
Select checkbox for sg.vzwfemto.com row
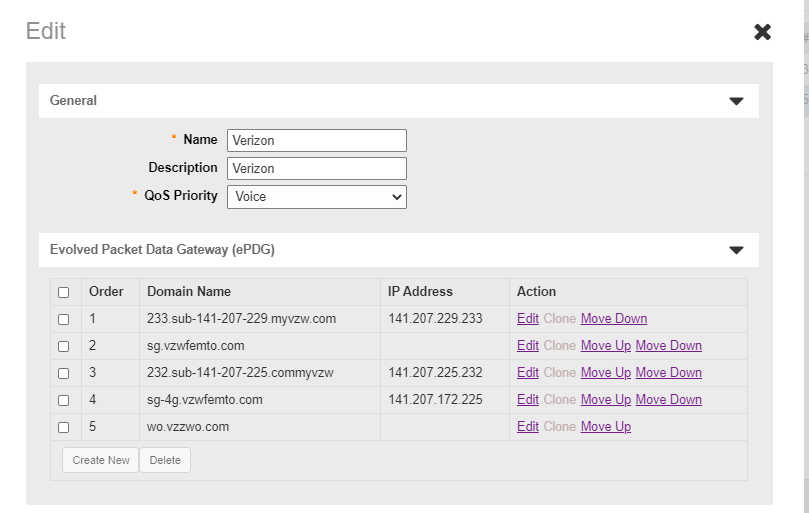(x=64, y=346)
